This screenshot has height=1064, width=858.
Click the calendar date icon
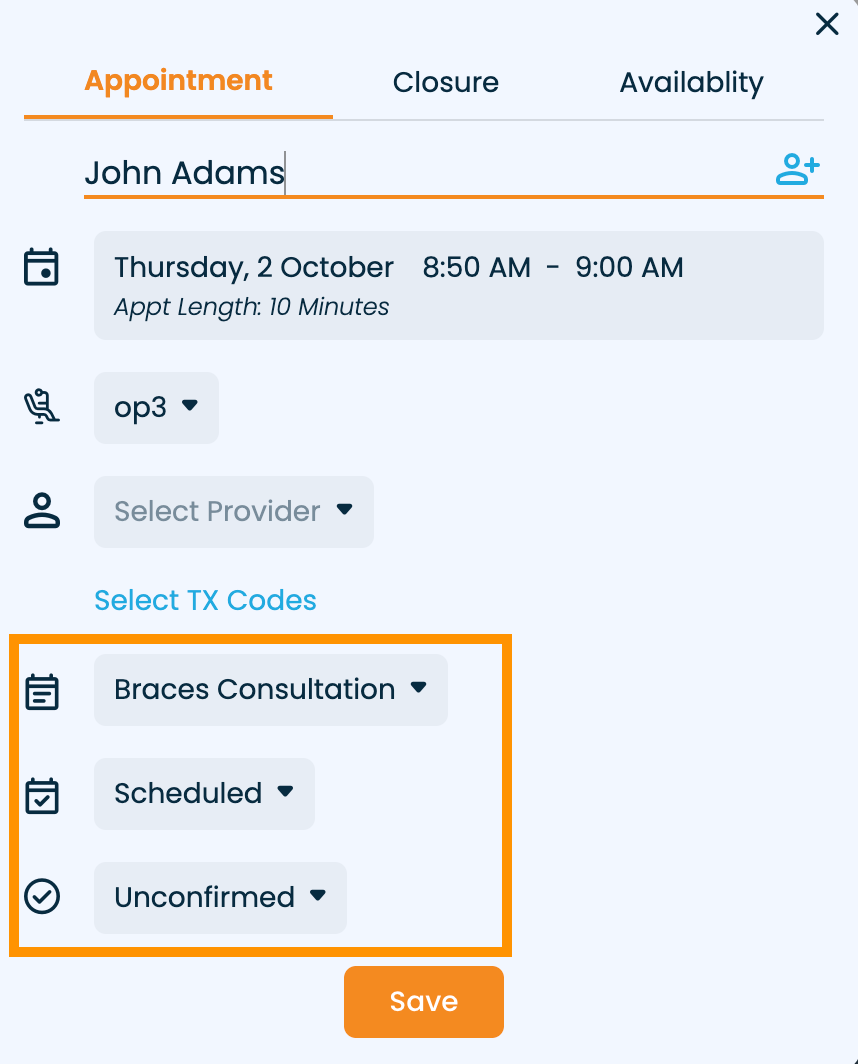42,267
